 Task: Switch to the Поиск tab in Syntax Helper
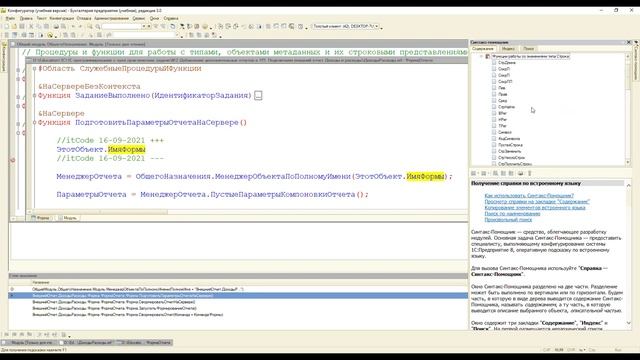coord(529,49)
